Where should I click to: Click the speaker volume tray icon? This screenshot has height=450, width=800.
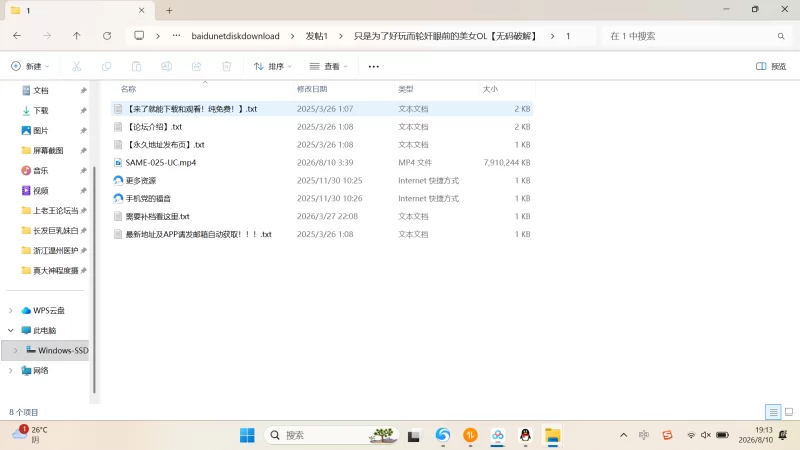click(706, 435)
